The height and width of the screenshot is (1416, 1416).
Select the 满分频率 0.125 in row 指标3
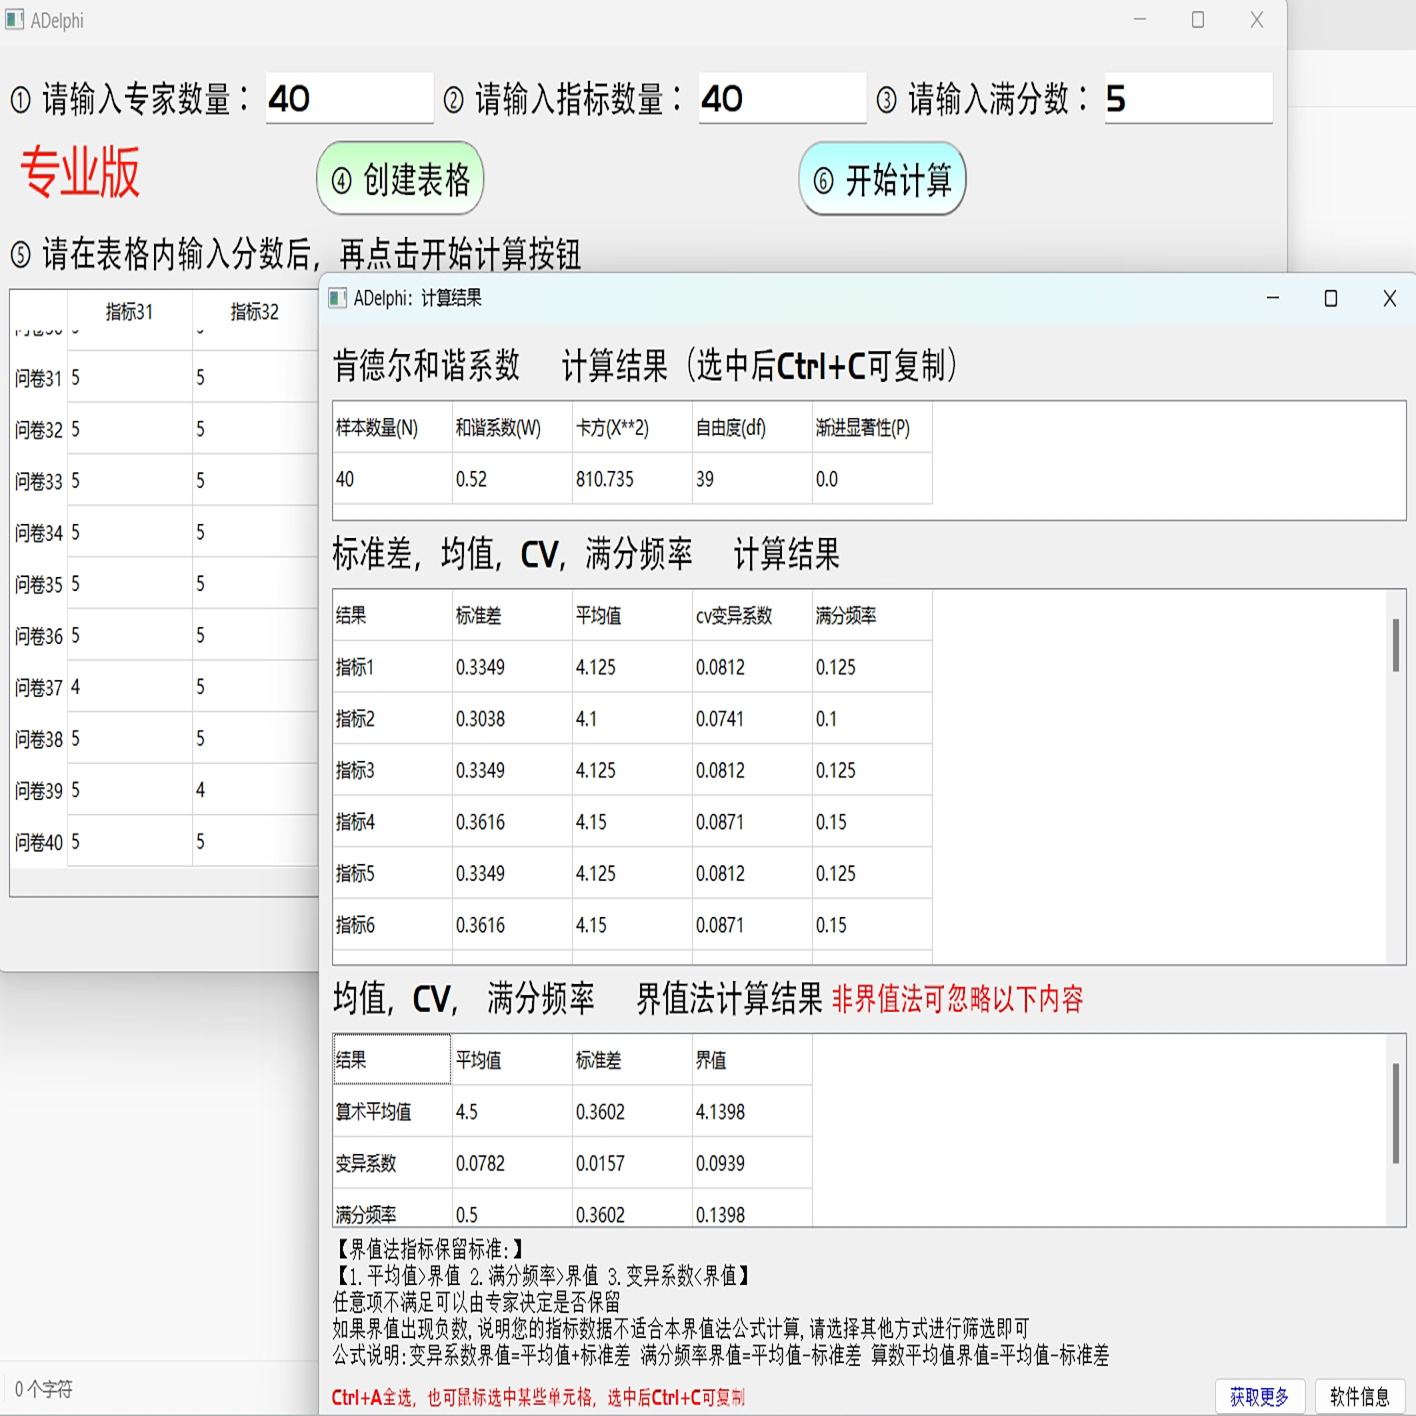pos(872,771)
